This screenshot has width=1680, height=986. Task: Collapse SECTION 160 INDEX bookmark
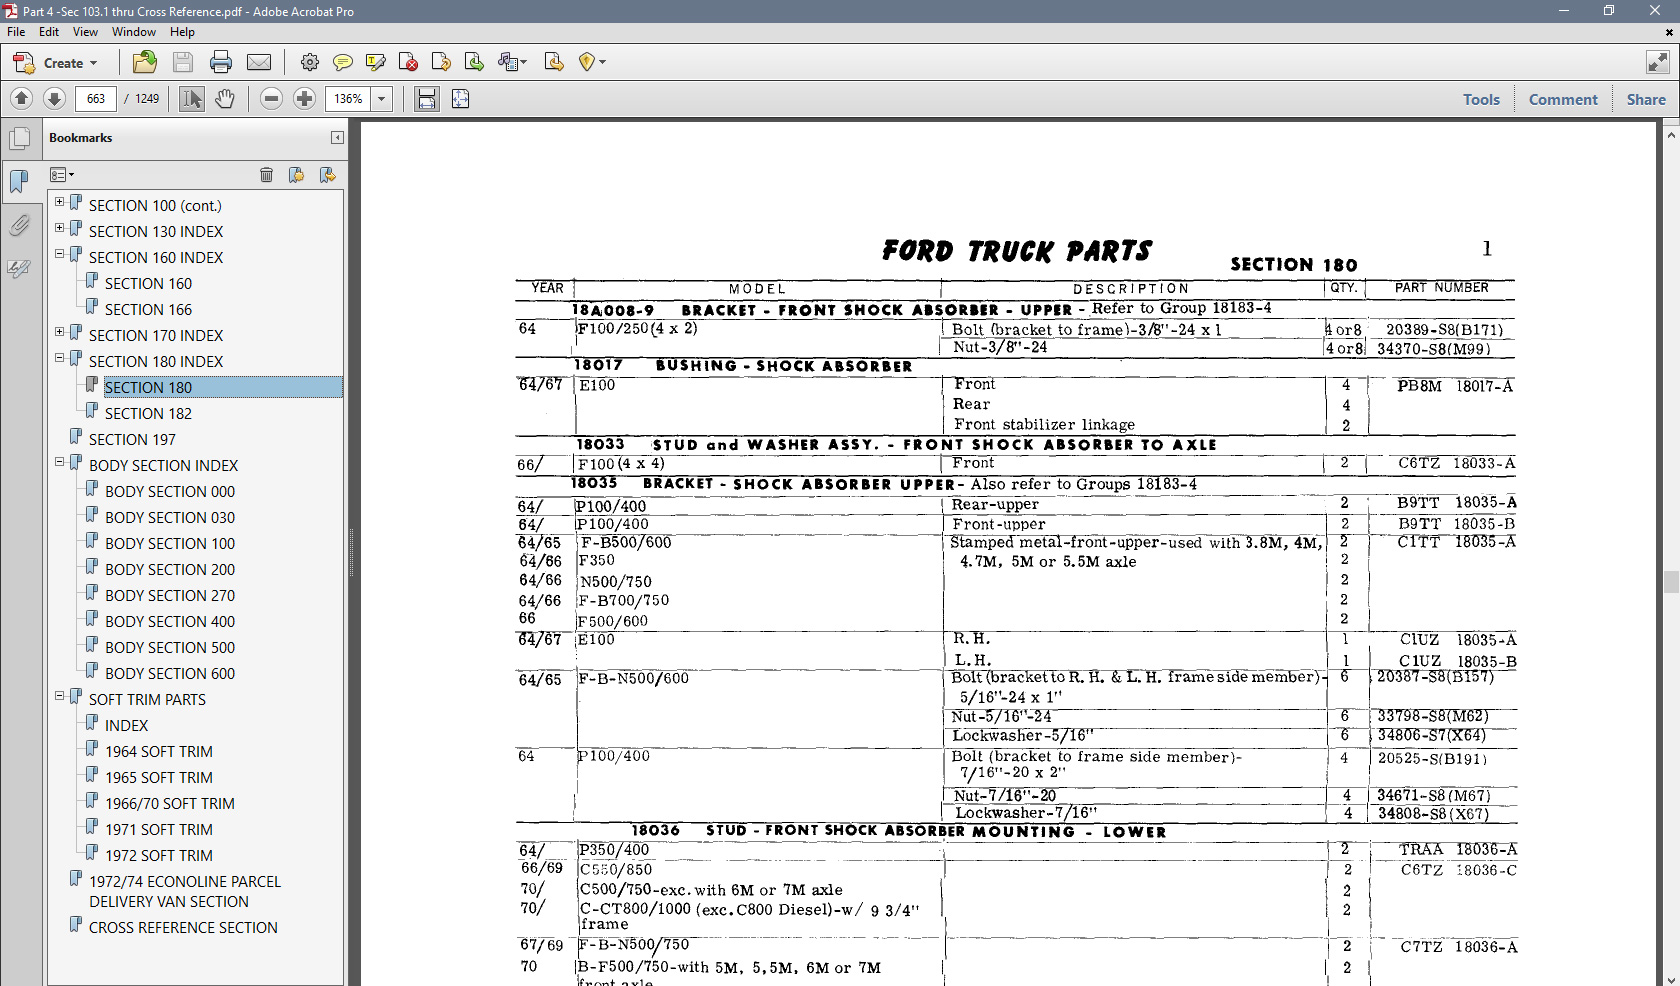point(59,254)
